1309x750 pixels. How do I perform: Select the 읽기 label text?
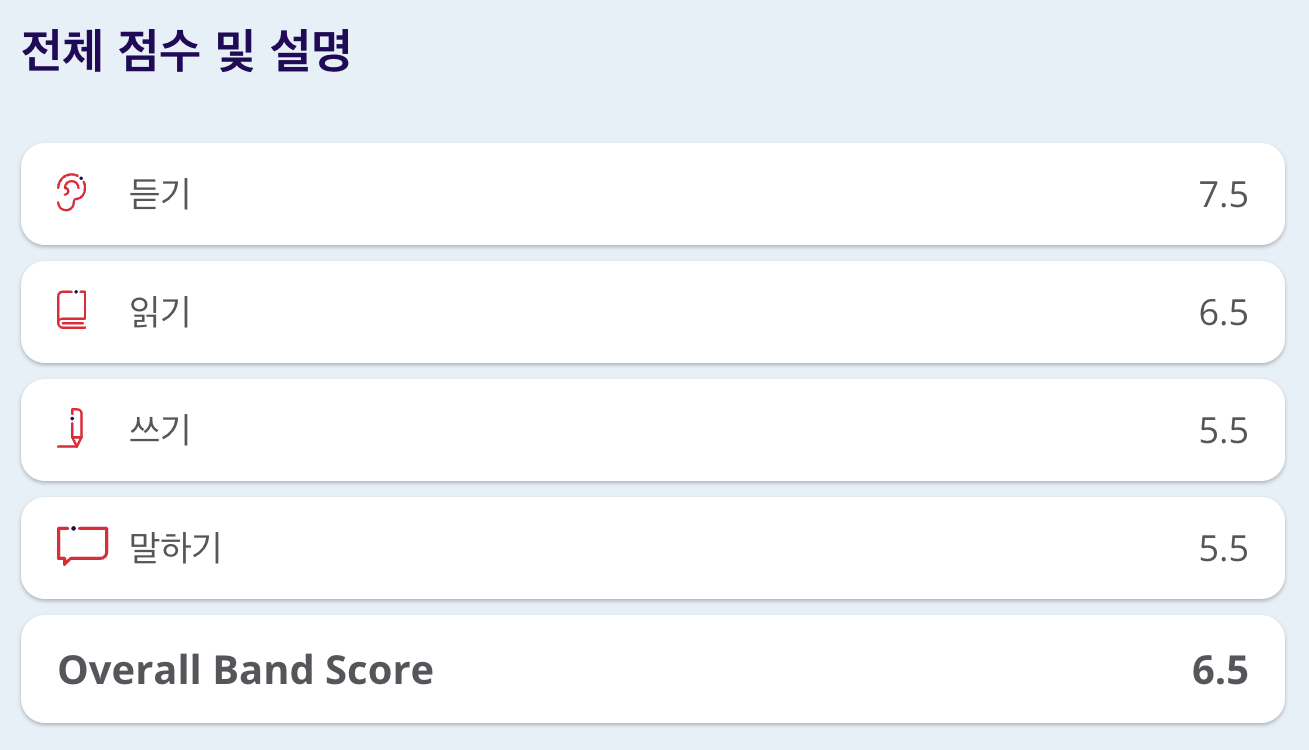point(160,312)
